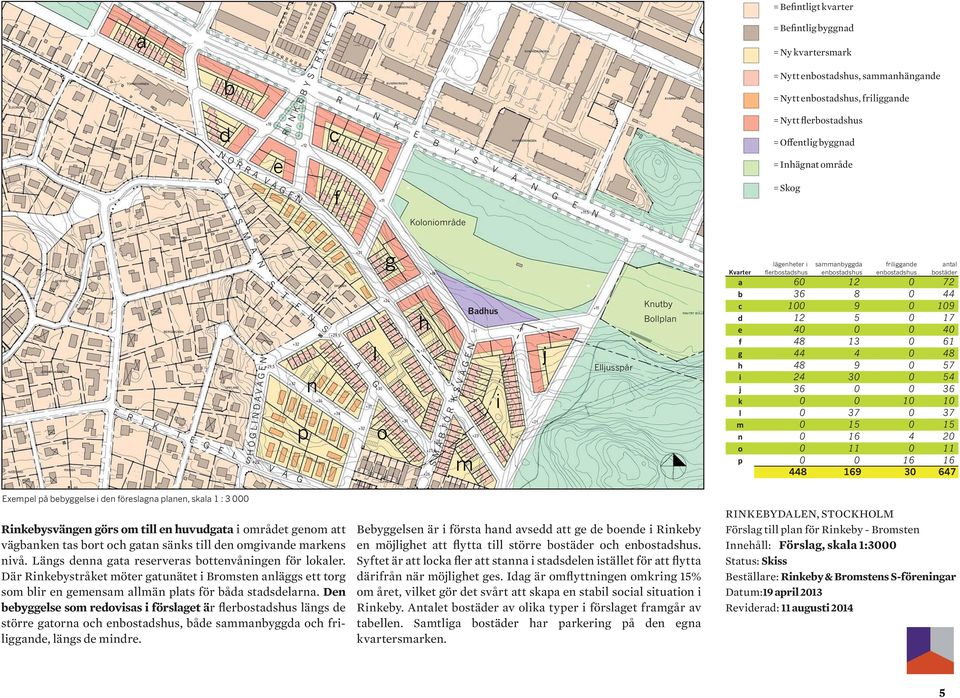Viewport: 960px width, 698px height.
Task: Click the value 72 in table row a
Action: pos(949,282)
